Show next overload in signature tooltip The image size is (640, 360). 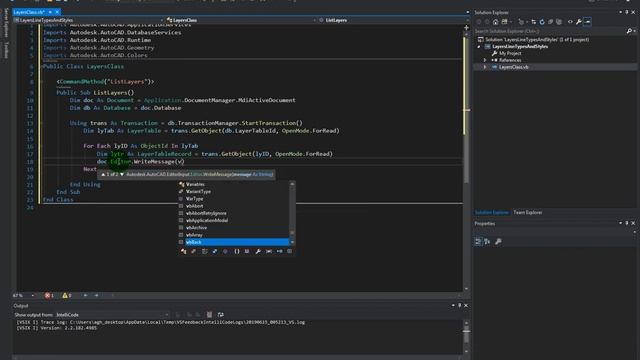pyautogui.click(x=122, y=174)
